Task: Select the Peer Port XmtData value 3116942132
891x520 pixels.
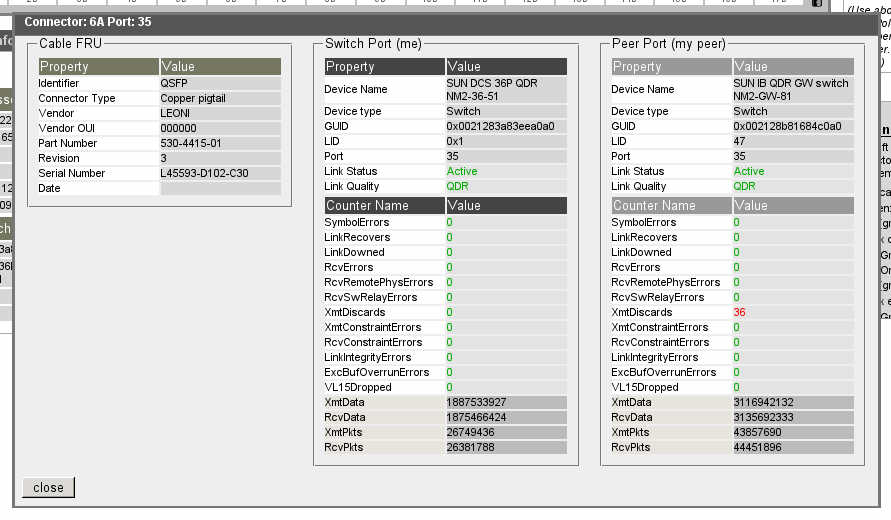Action: tap(763, 402)
